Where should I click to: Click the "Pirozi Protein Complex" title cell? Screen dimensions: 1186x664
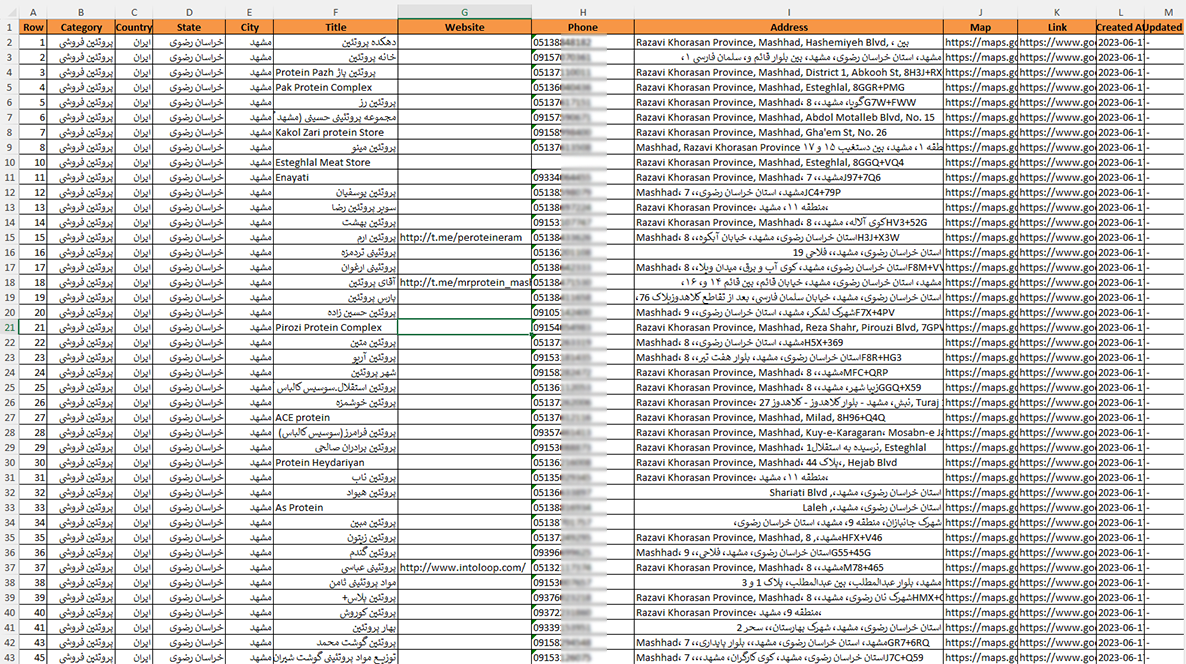(x=336, y=327)
